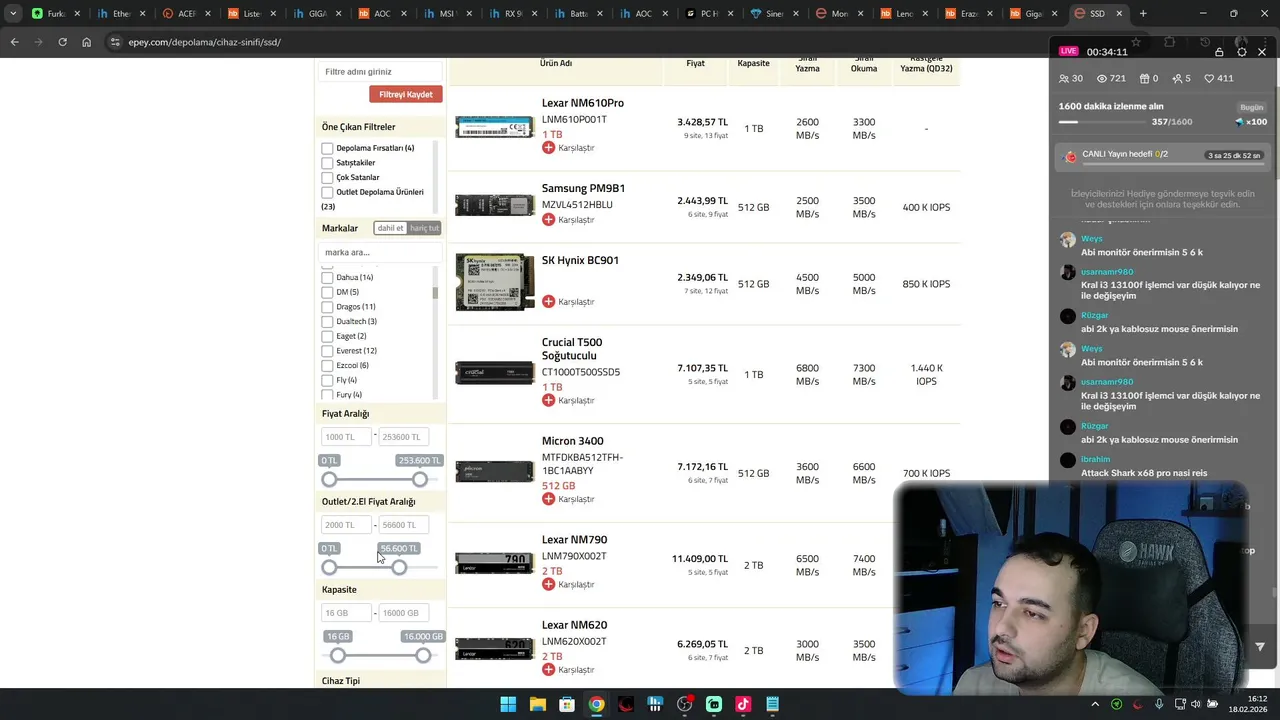The height and width of the screenshot is (720, 1280).
Task: Open the Samsung PM9B1 product link
Action: coord(583,188)
